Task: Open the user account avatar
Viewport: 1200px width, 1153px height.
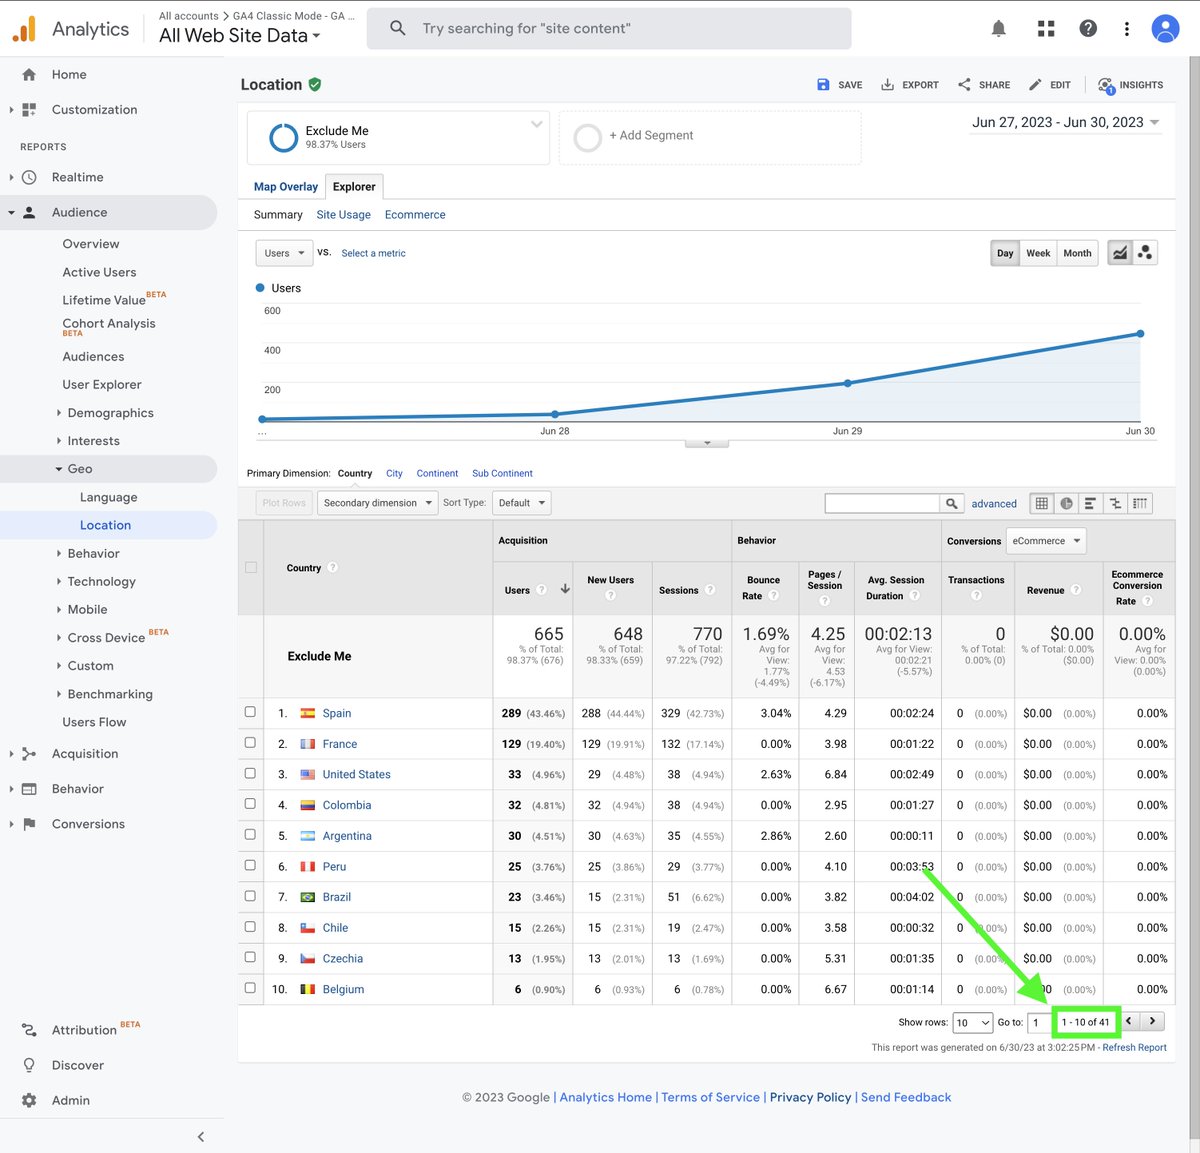Action: click(x=1165, y=29)
